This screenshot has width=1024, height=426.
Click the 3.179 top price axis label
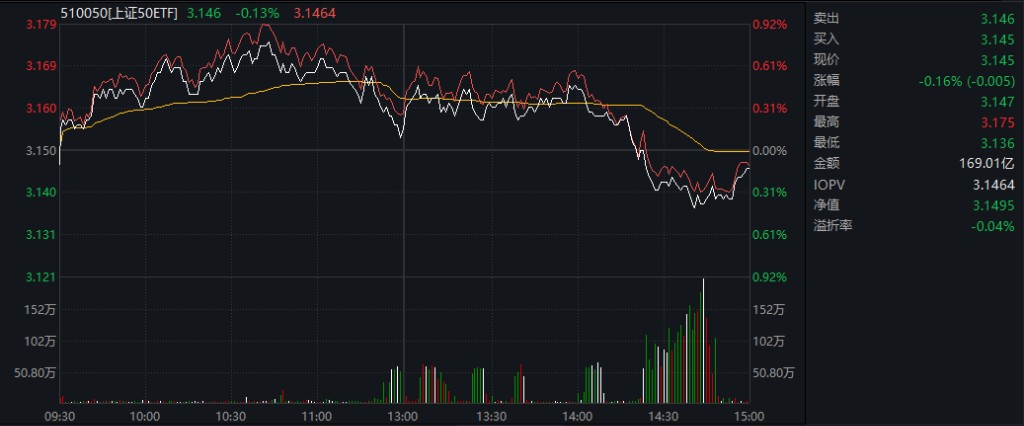[x=41, y=24]
